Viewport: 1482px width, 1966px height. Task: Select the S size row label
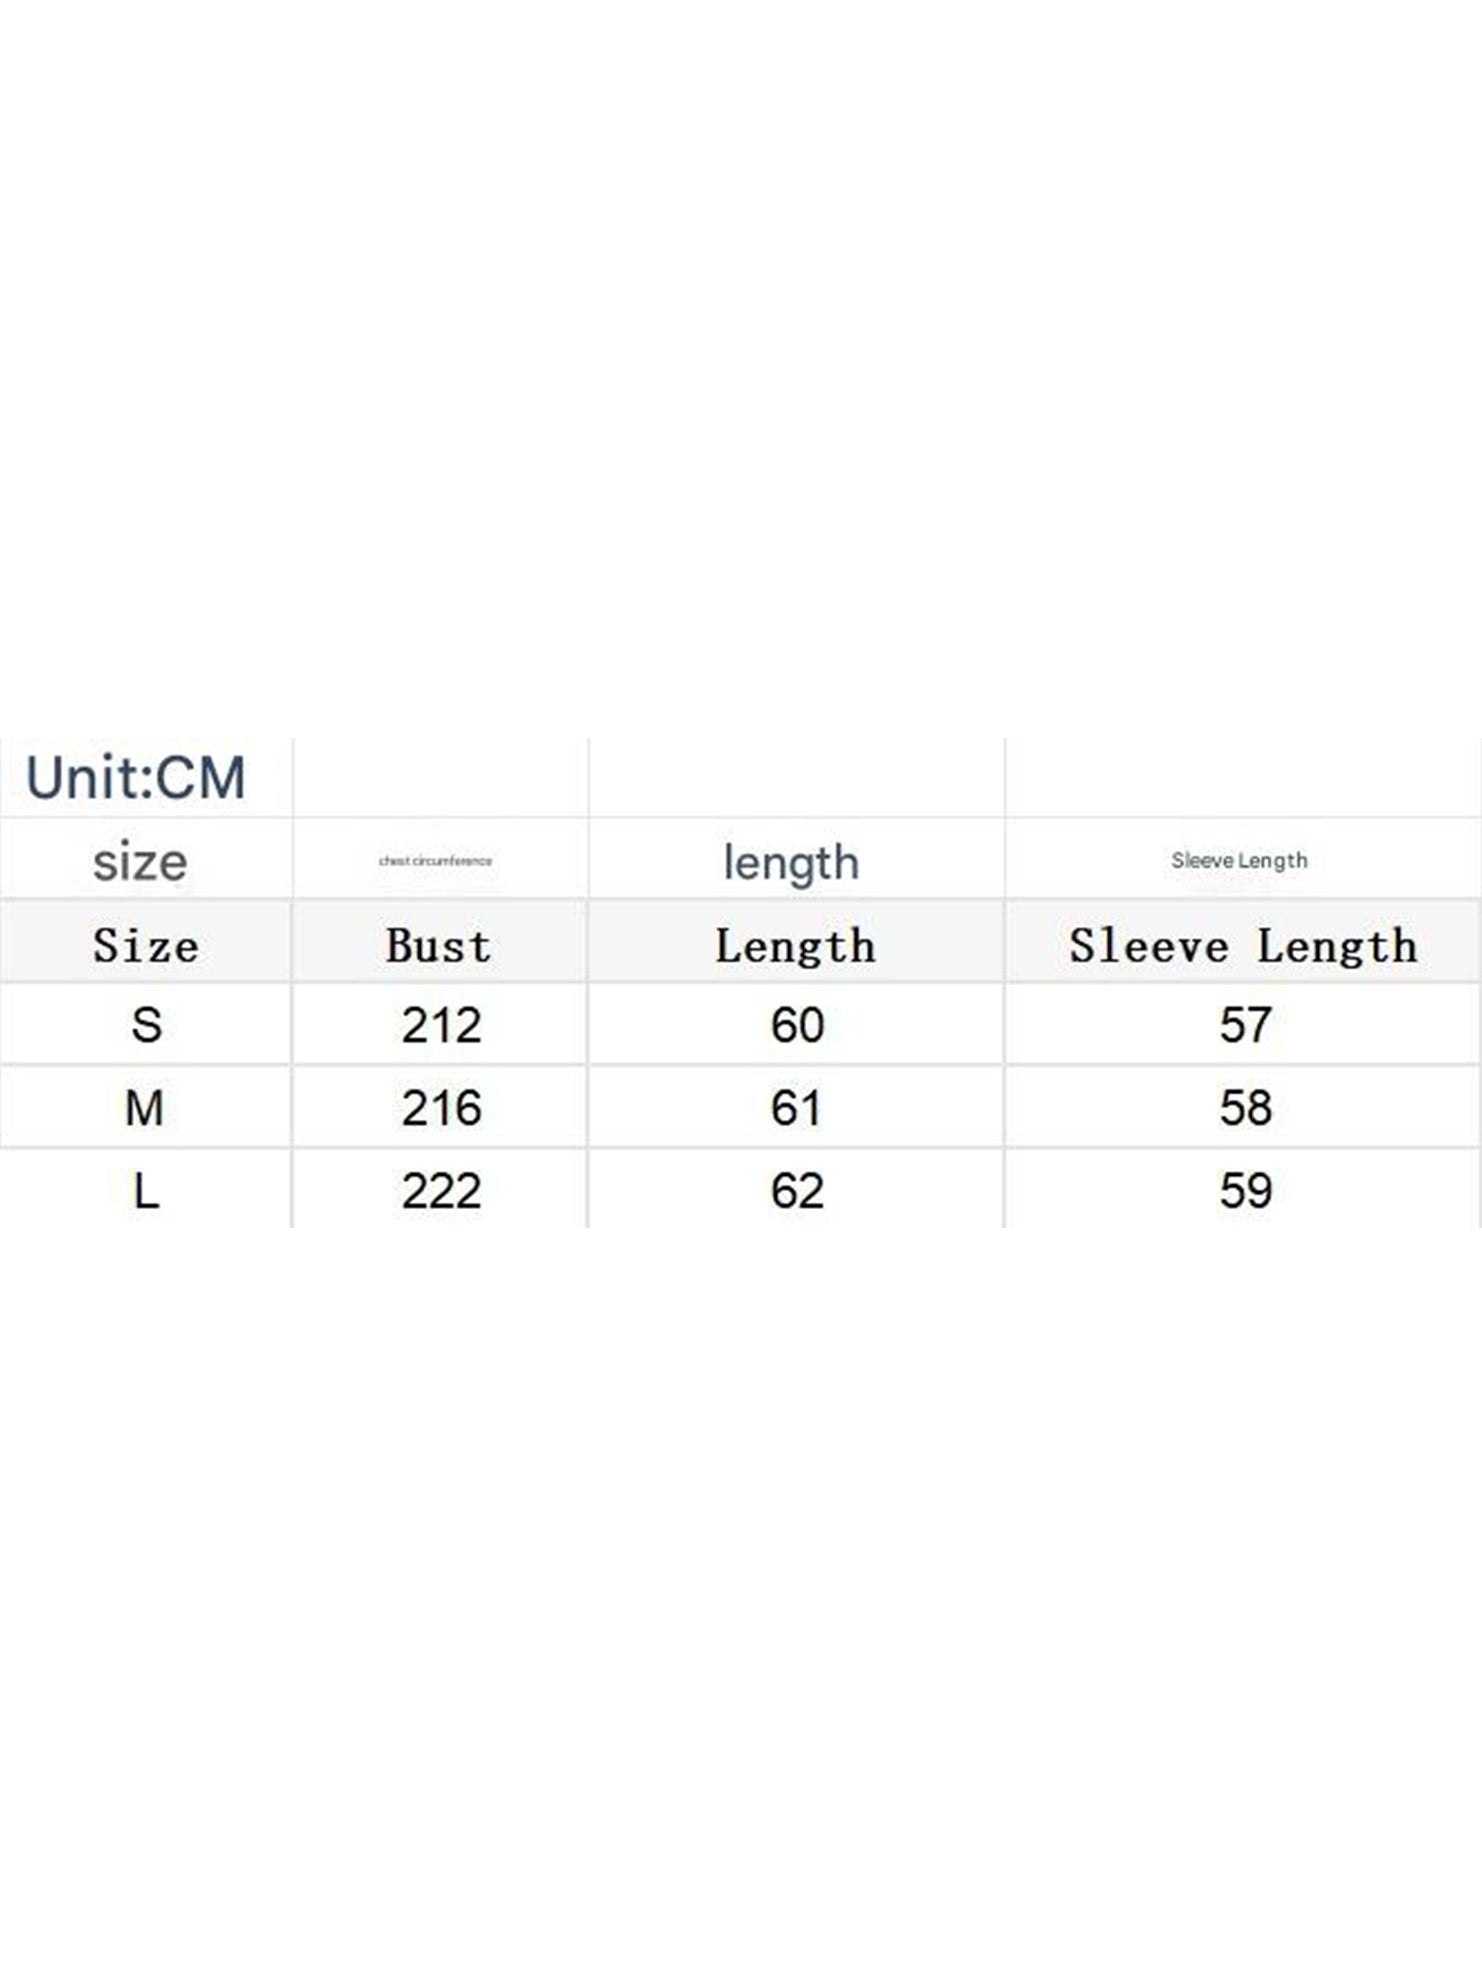146,1025
